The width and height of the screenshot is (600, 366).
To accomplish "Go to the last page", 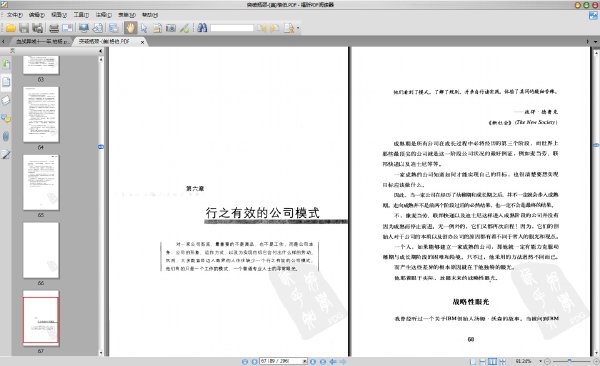I will pyautogui.click(x=323, y=361).
